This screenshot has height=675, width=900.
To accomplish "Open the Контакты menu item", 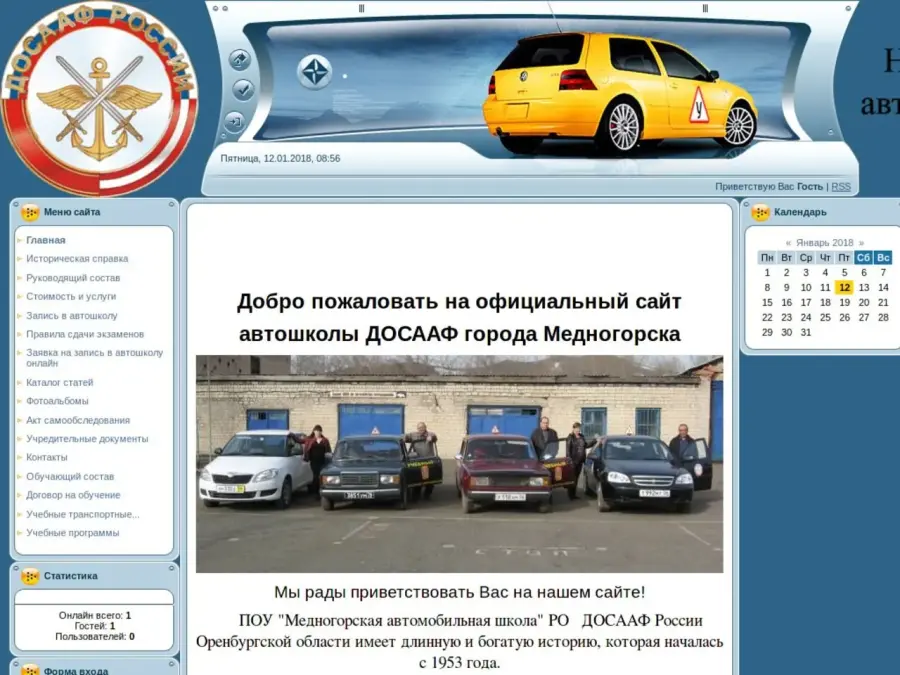I will pos(47,458).
